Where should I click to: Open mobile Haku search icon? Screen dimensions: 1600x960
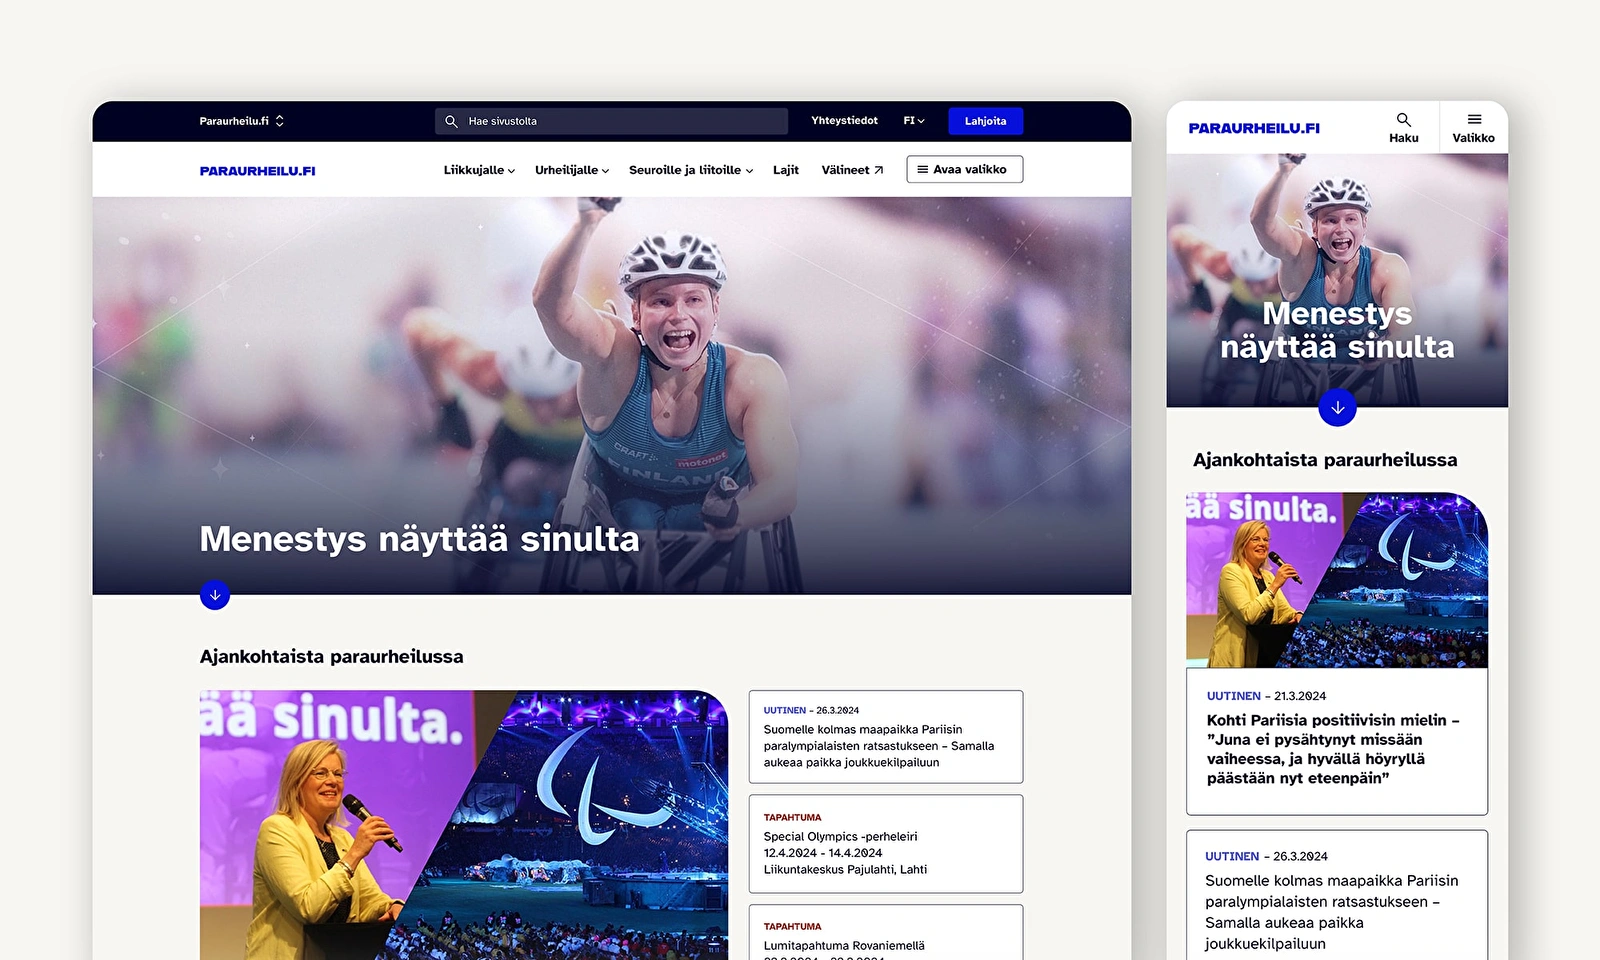point(1403,128)
